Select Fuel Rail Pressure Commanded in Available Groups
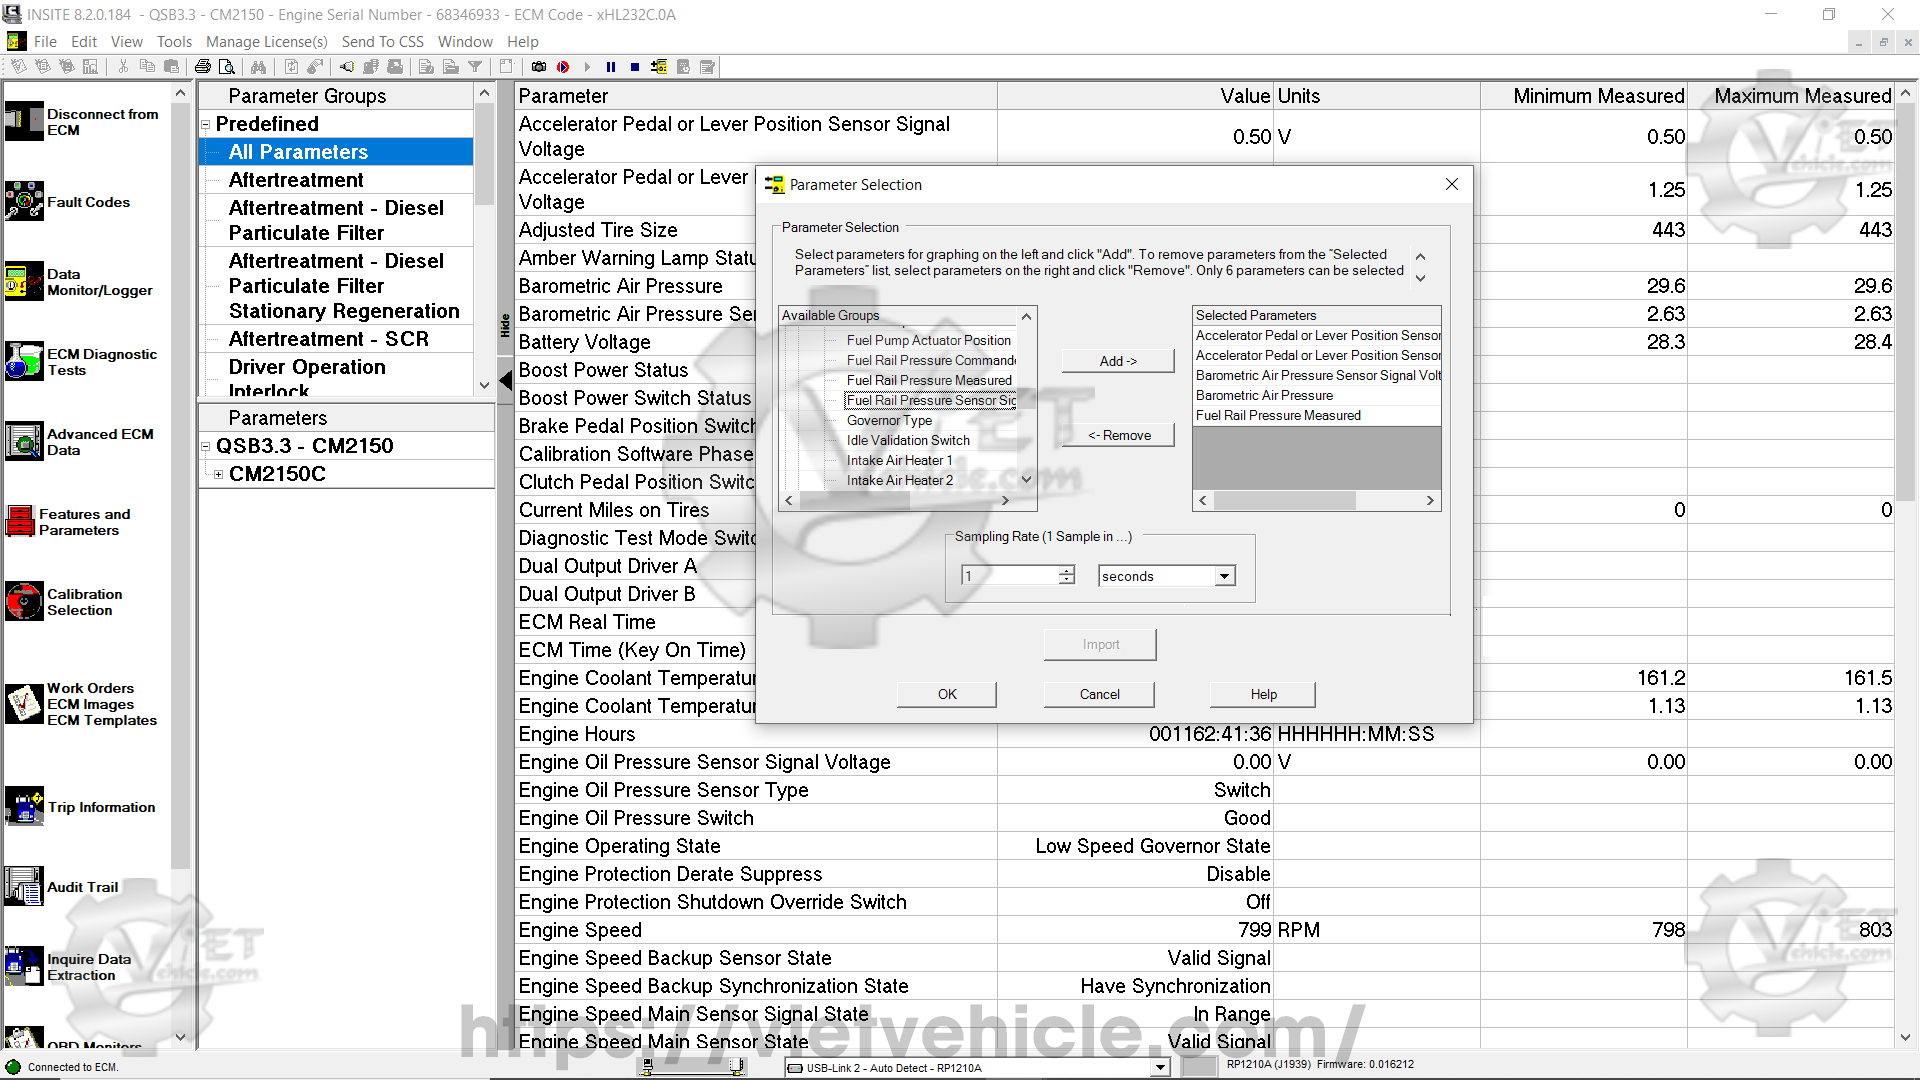The width and height of the screenshot is (1920, 1080). pos(930,360)
